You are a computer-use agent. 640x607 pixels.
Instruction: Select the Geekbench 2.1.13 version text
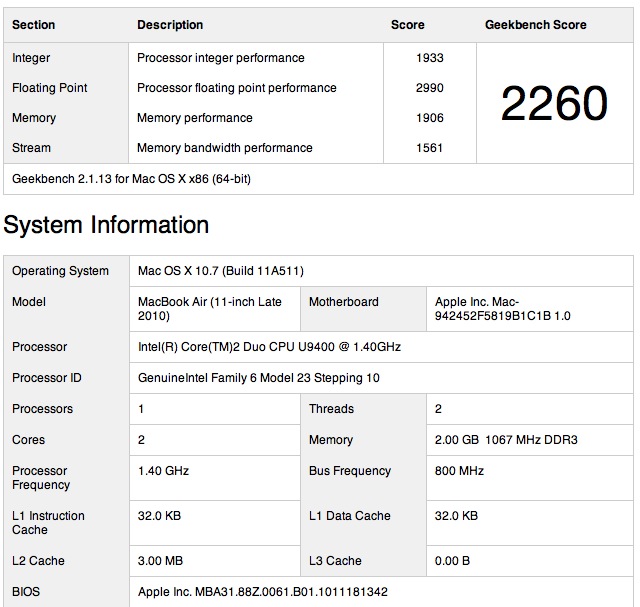(x=131, y=179)
